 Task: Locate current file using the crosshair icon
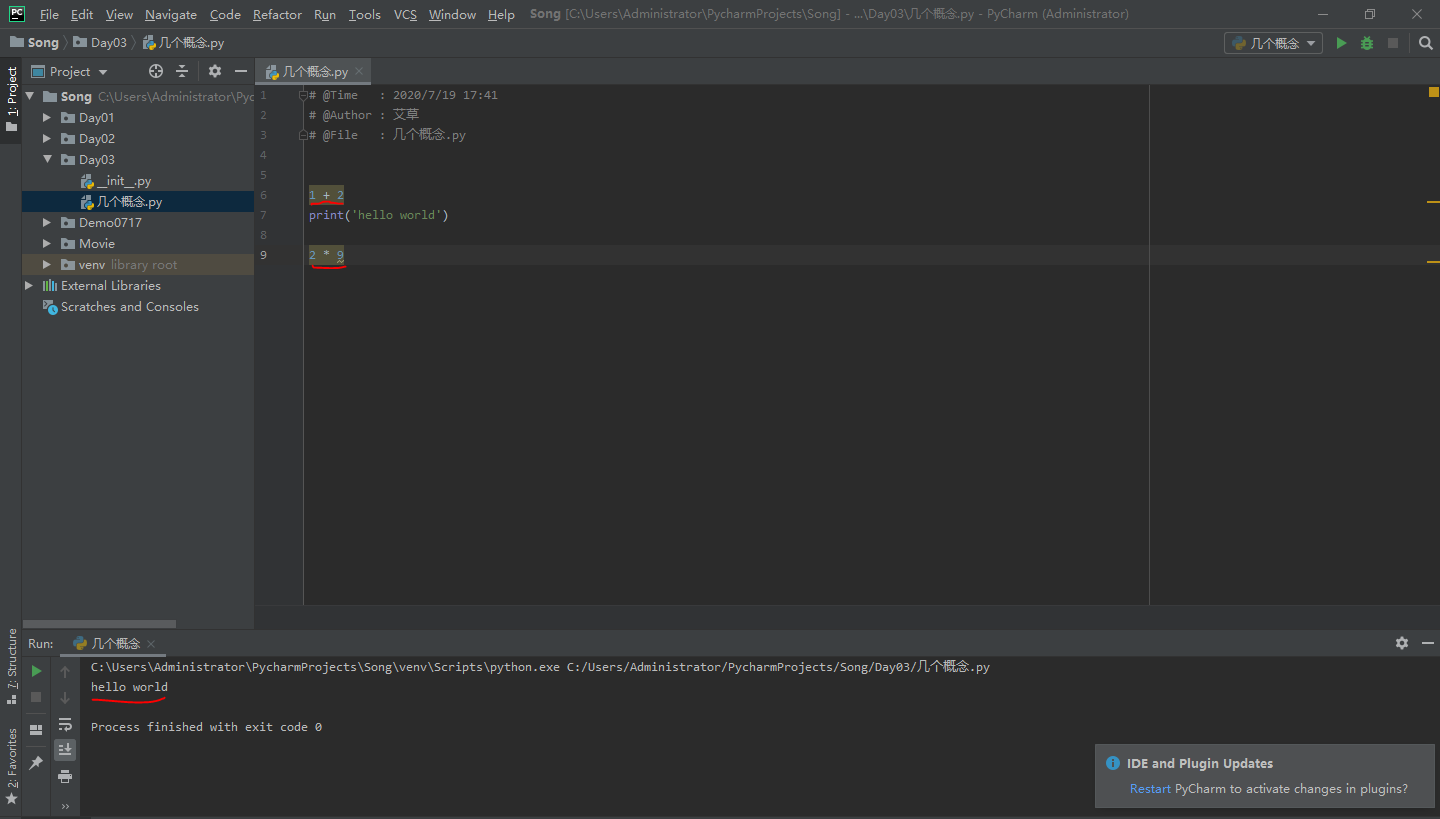coord(155,71)
